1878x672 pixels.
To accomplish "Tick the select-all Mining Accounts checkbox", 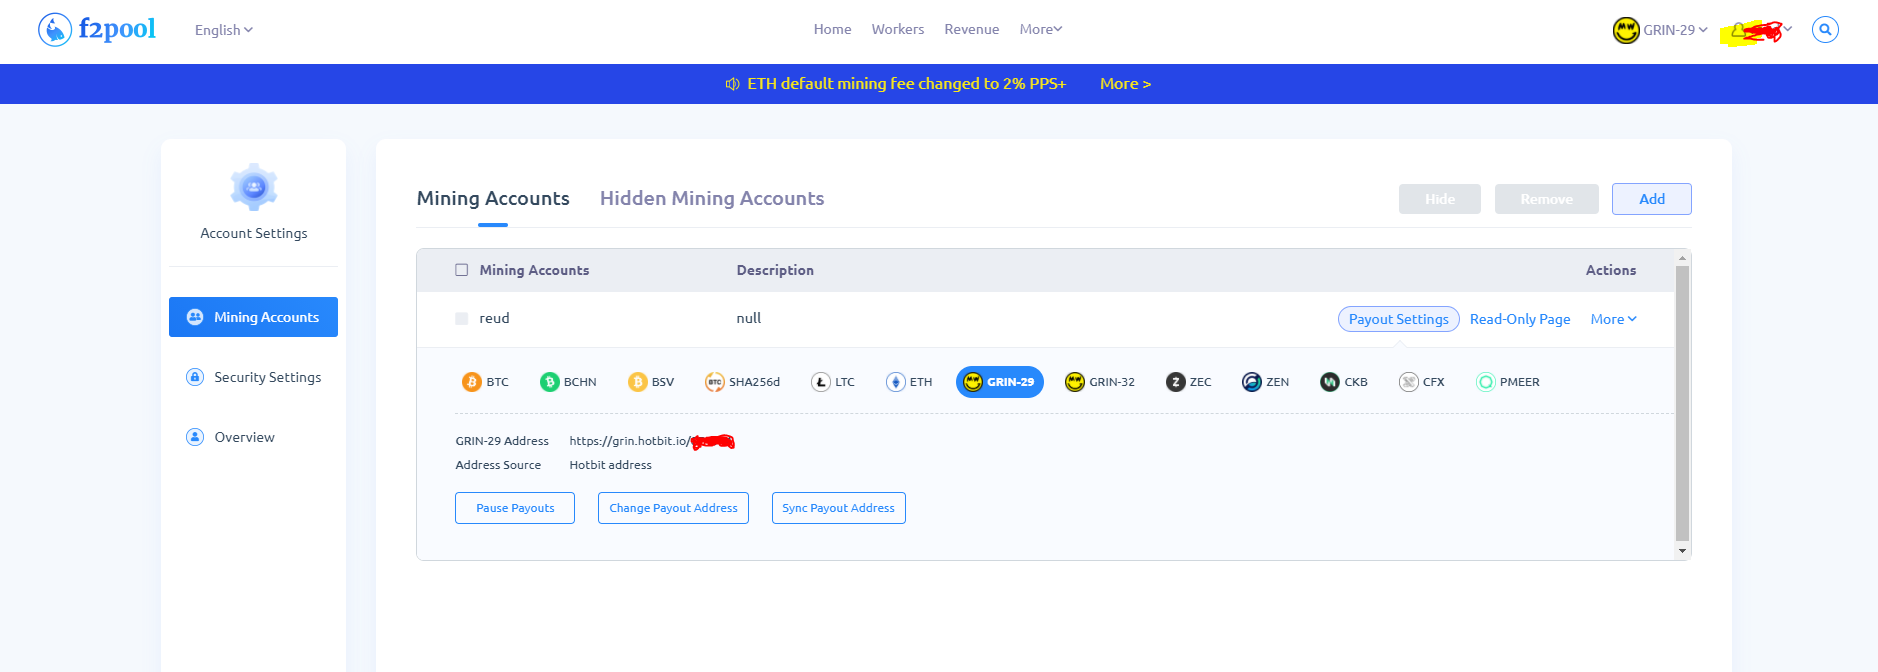I will [462, 270].
